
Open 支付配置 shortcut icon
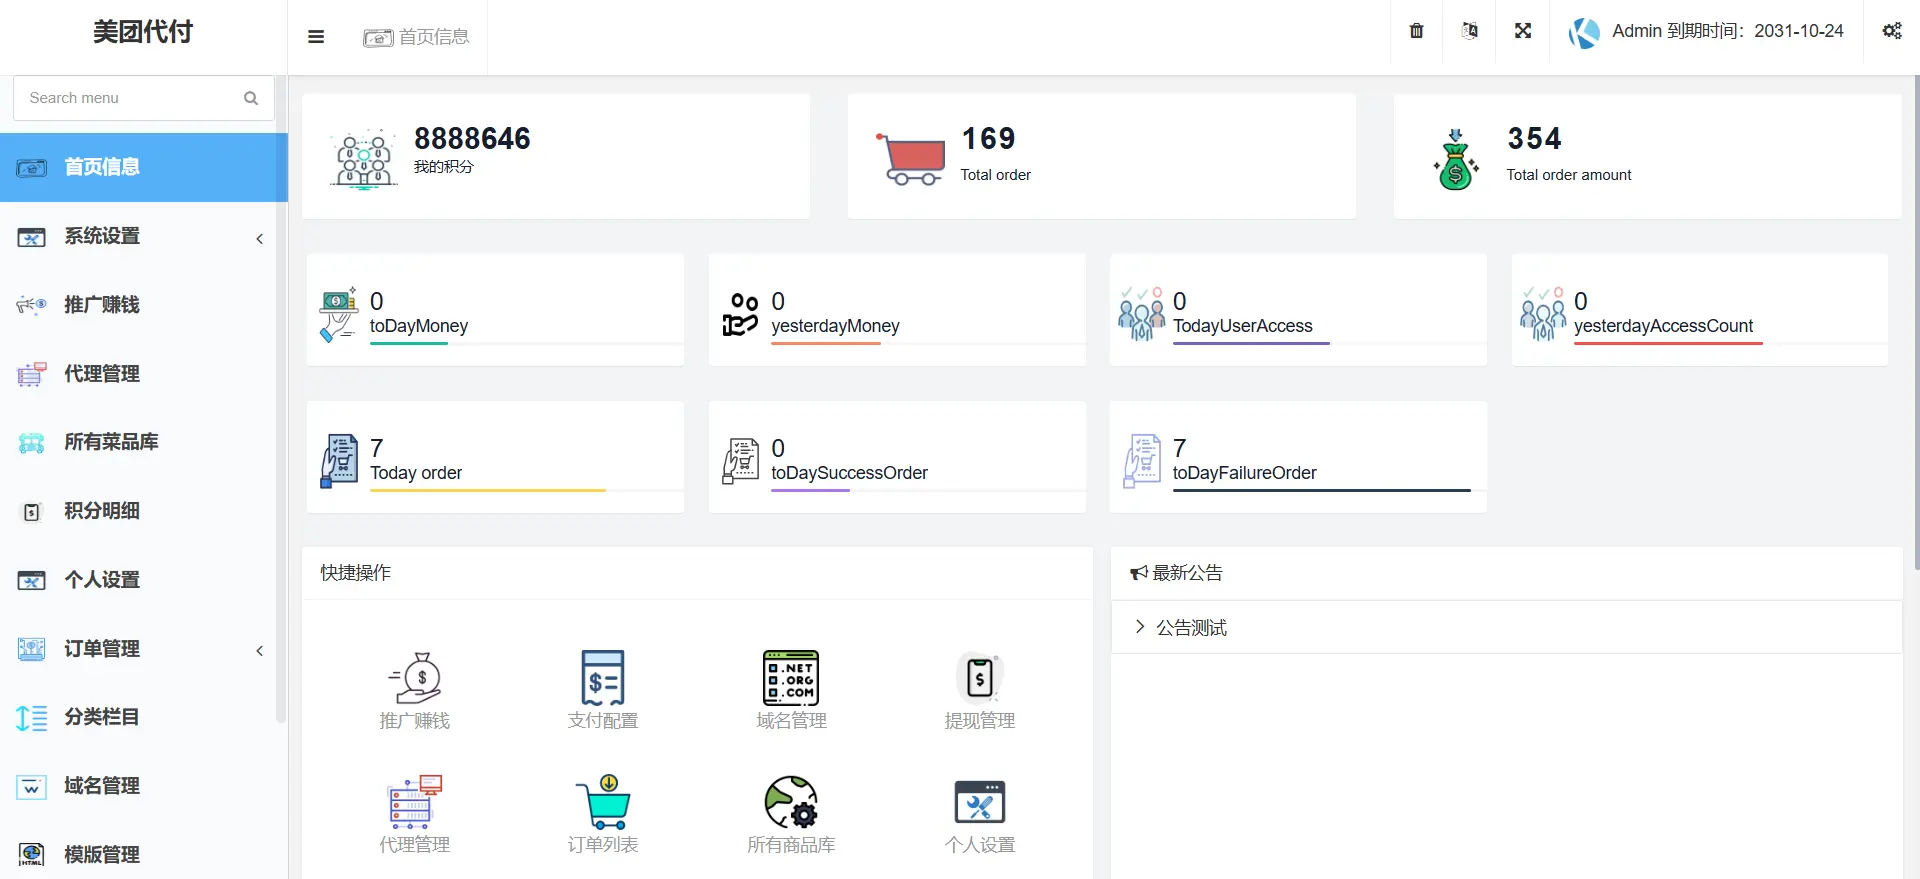(x=603, y=678)
